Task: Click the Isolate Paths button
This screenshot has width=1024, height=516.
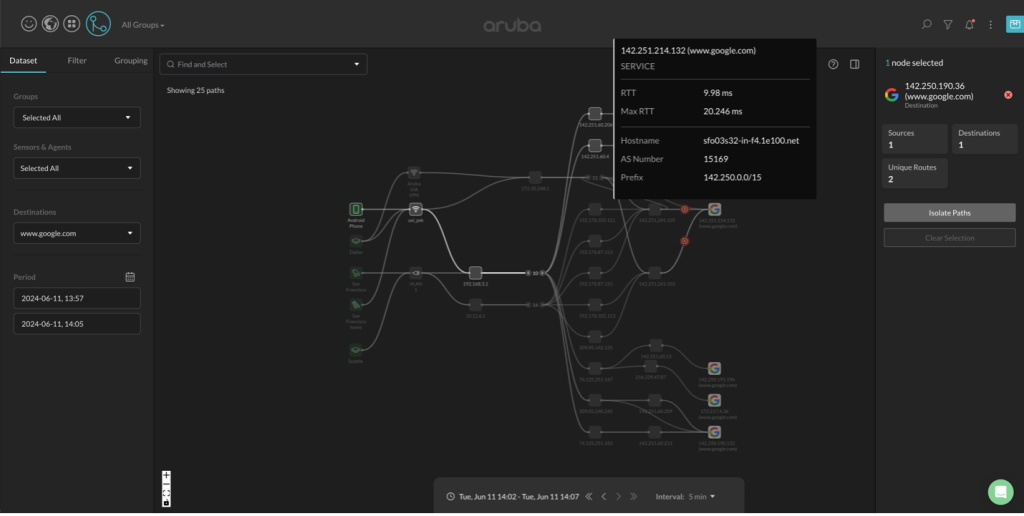Action: (949, 213)
